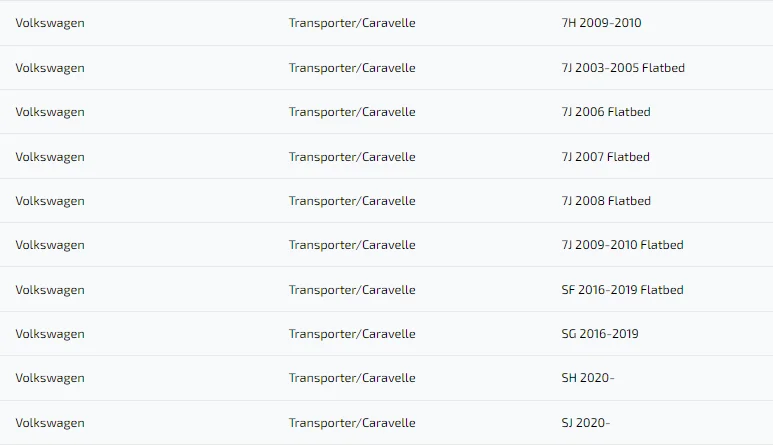Click the 7J 2003-2005 Flatbed cell
This screenshot has height=445, width=773.
[x=623, y=68]
